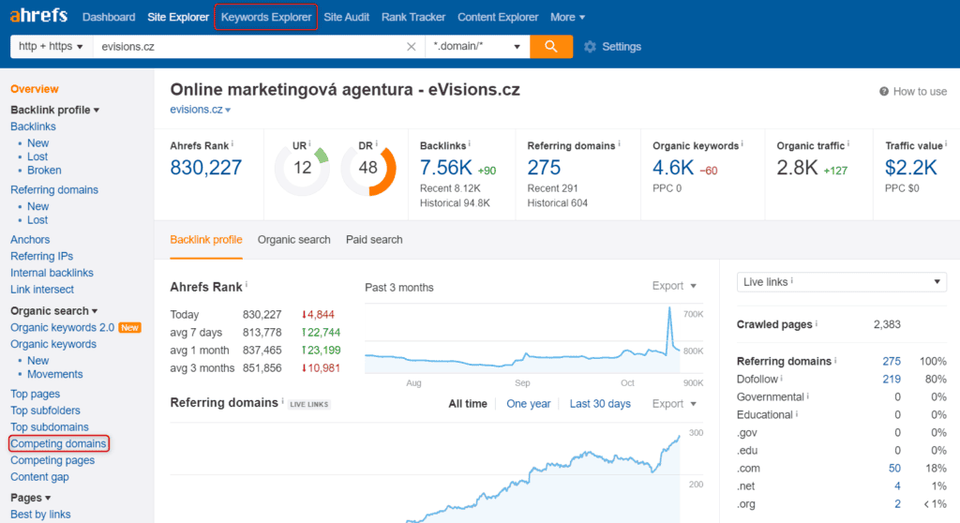The width and height of the screenshot is (960, 523).
Task: Click the New badge beside Organic keywords 2.0
Action: (130, 328)
